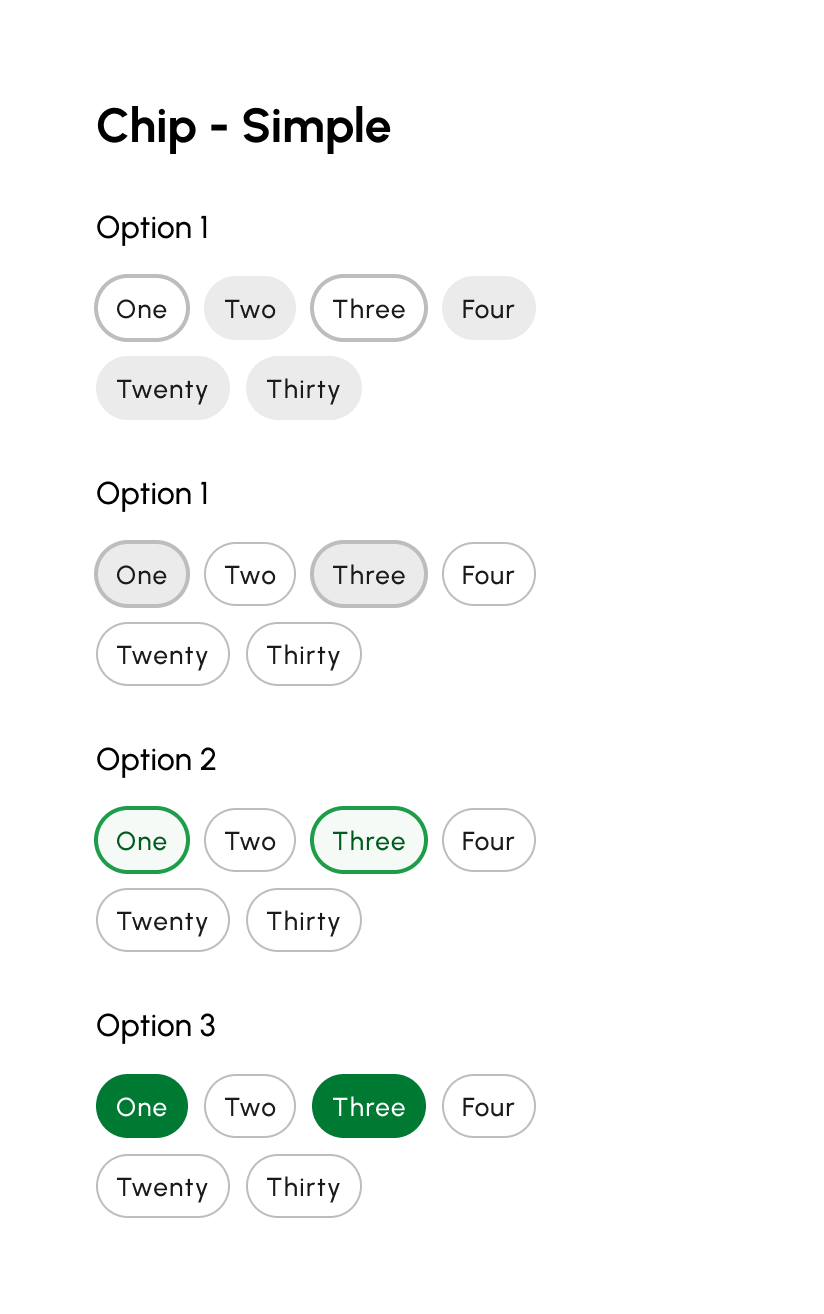Deselect green-outlined Three chip under Option 2

[369, 840]
